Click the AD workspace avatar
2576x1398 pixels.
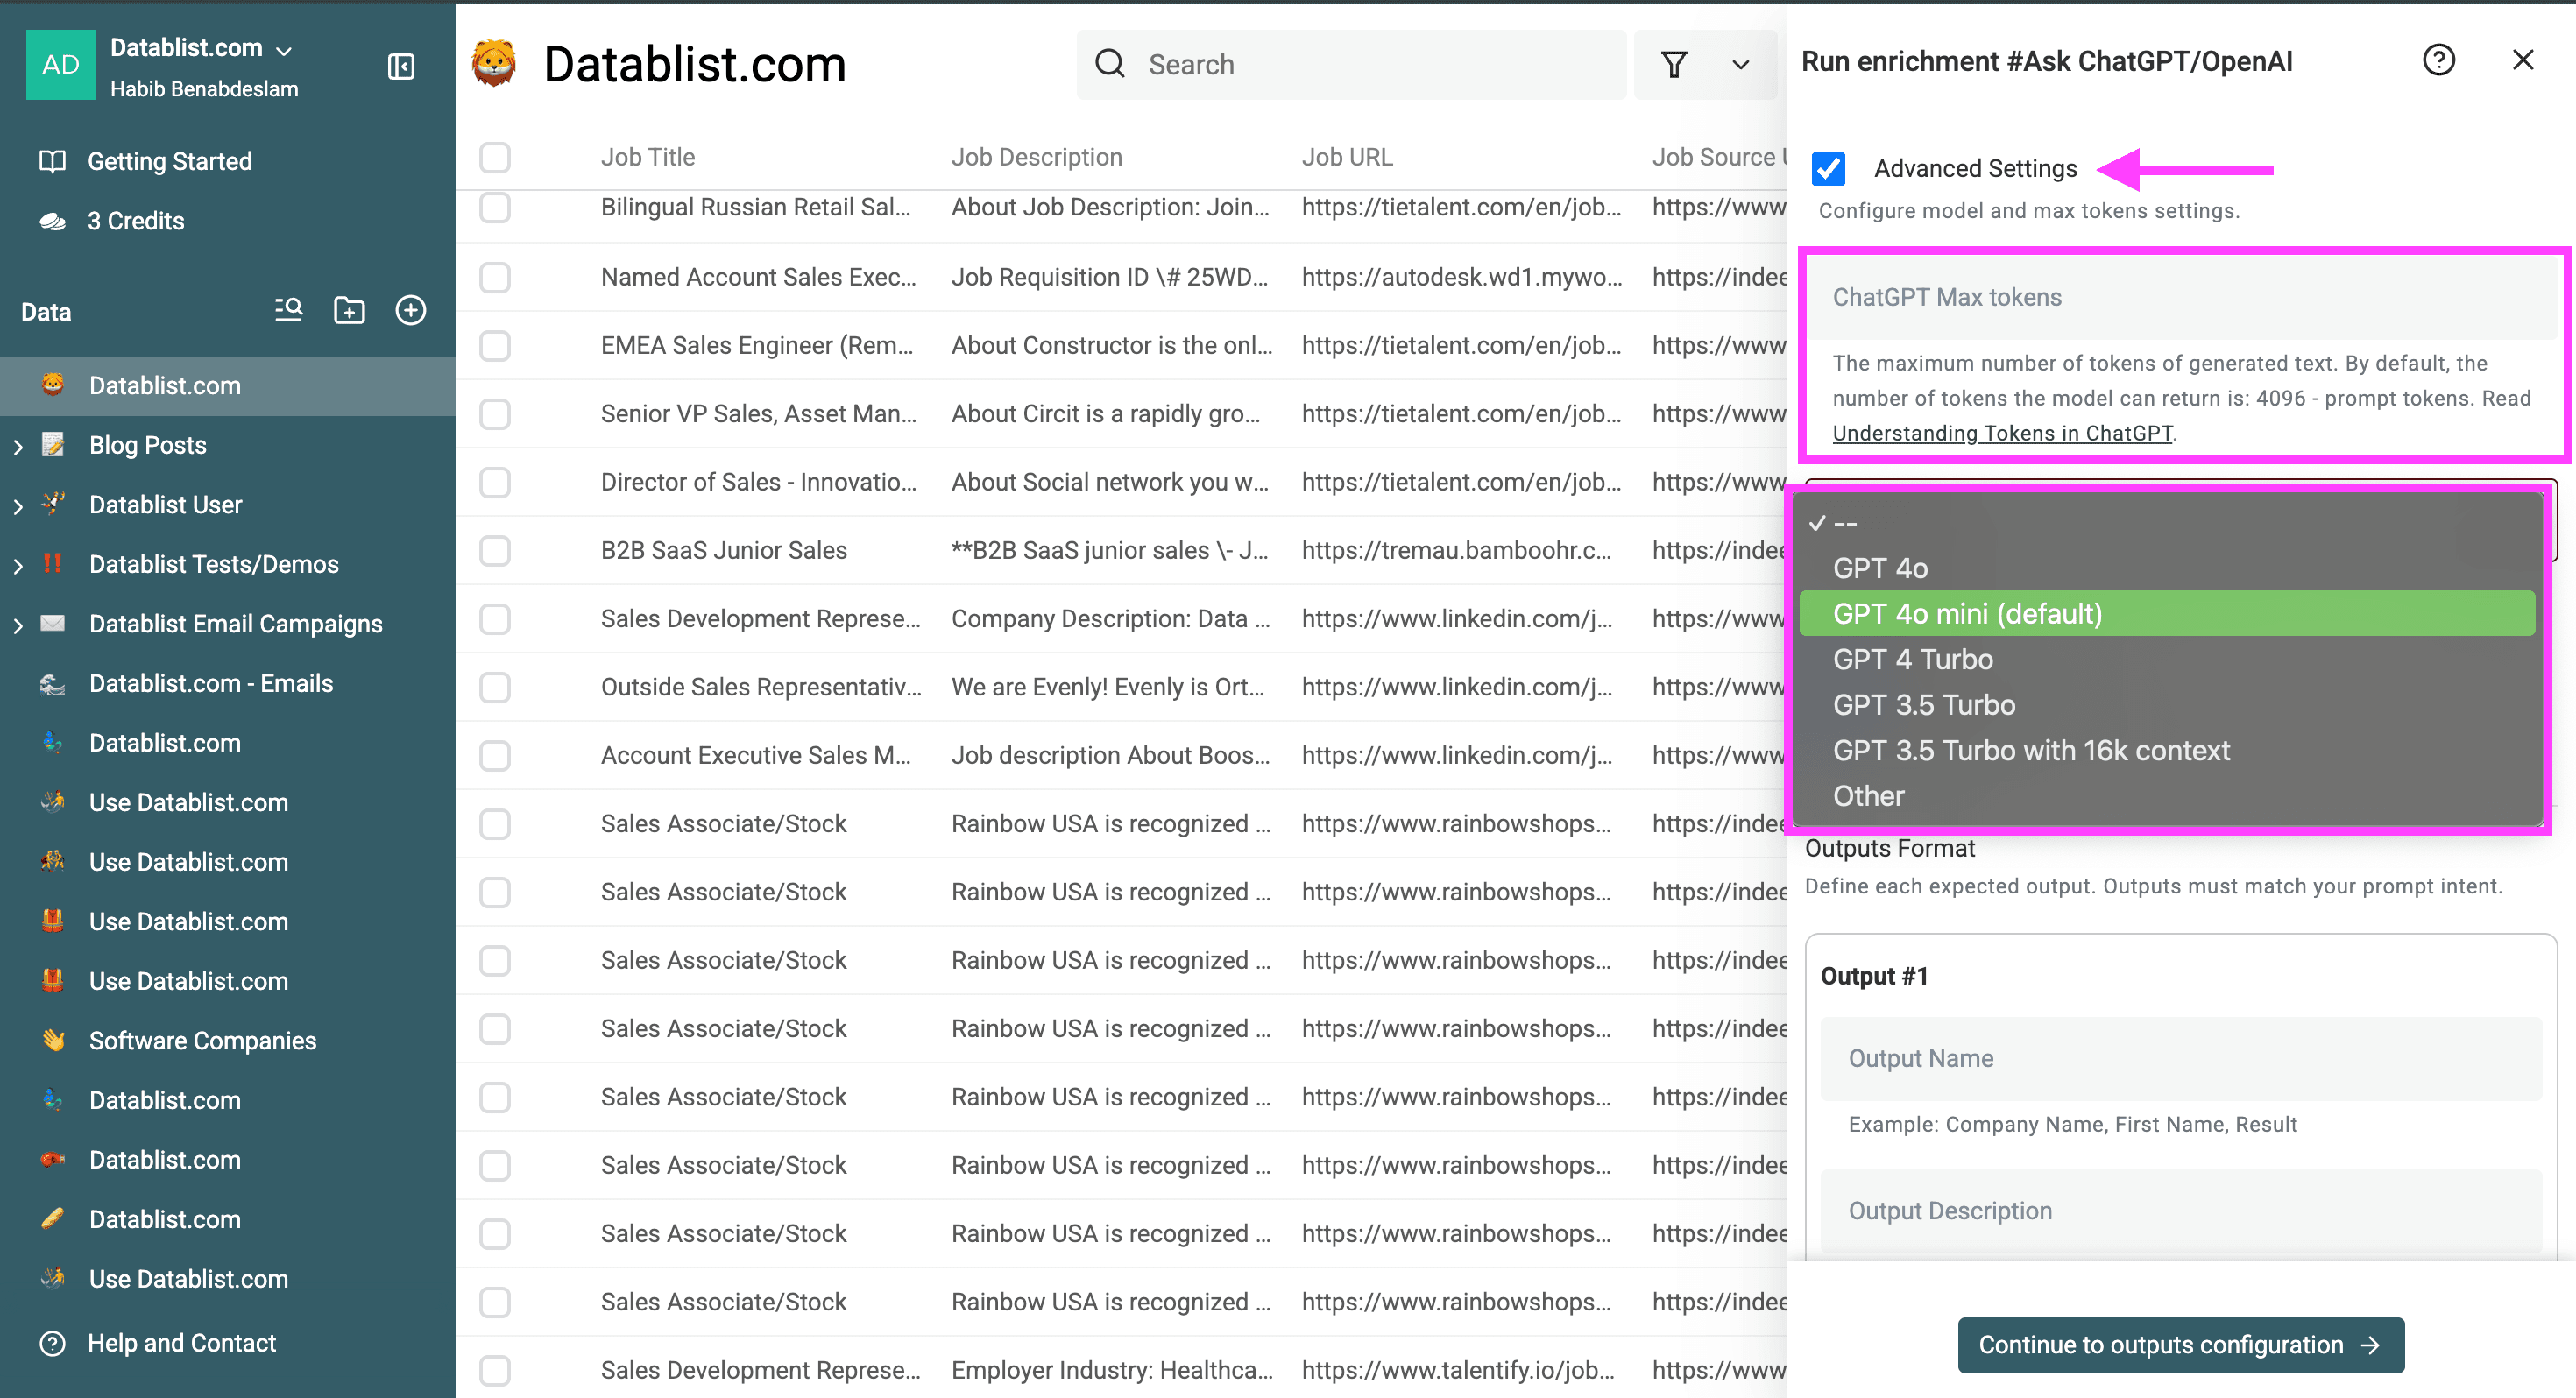(x=61, y=65)
